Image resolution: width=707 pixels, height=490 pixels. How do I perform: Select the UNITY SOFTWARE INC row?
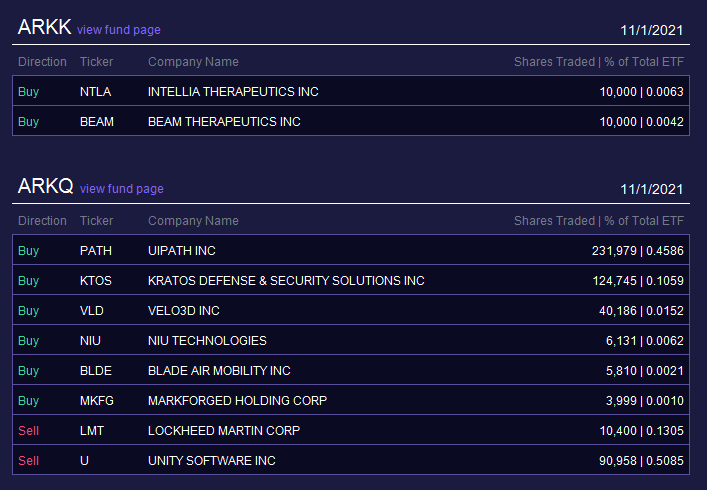[351, 460]
